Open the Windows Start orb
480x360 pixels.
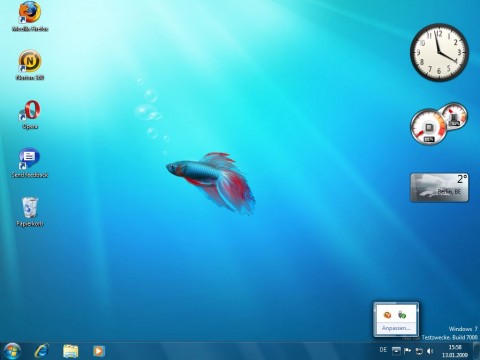click(12, 351)
